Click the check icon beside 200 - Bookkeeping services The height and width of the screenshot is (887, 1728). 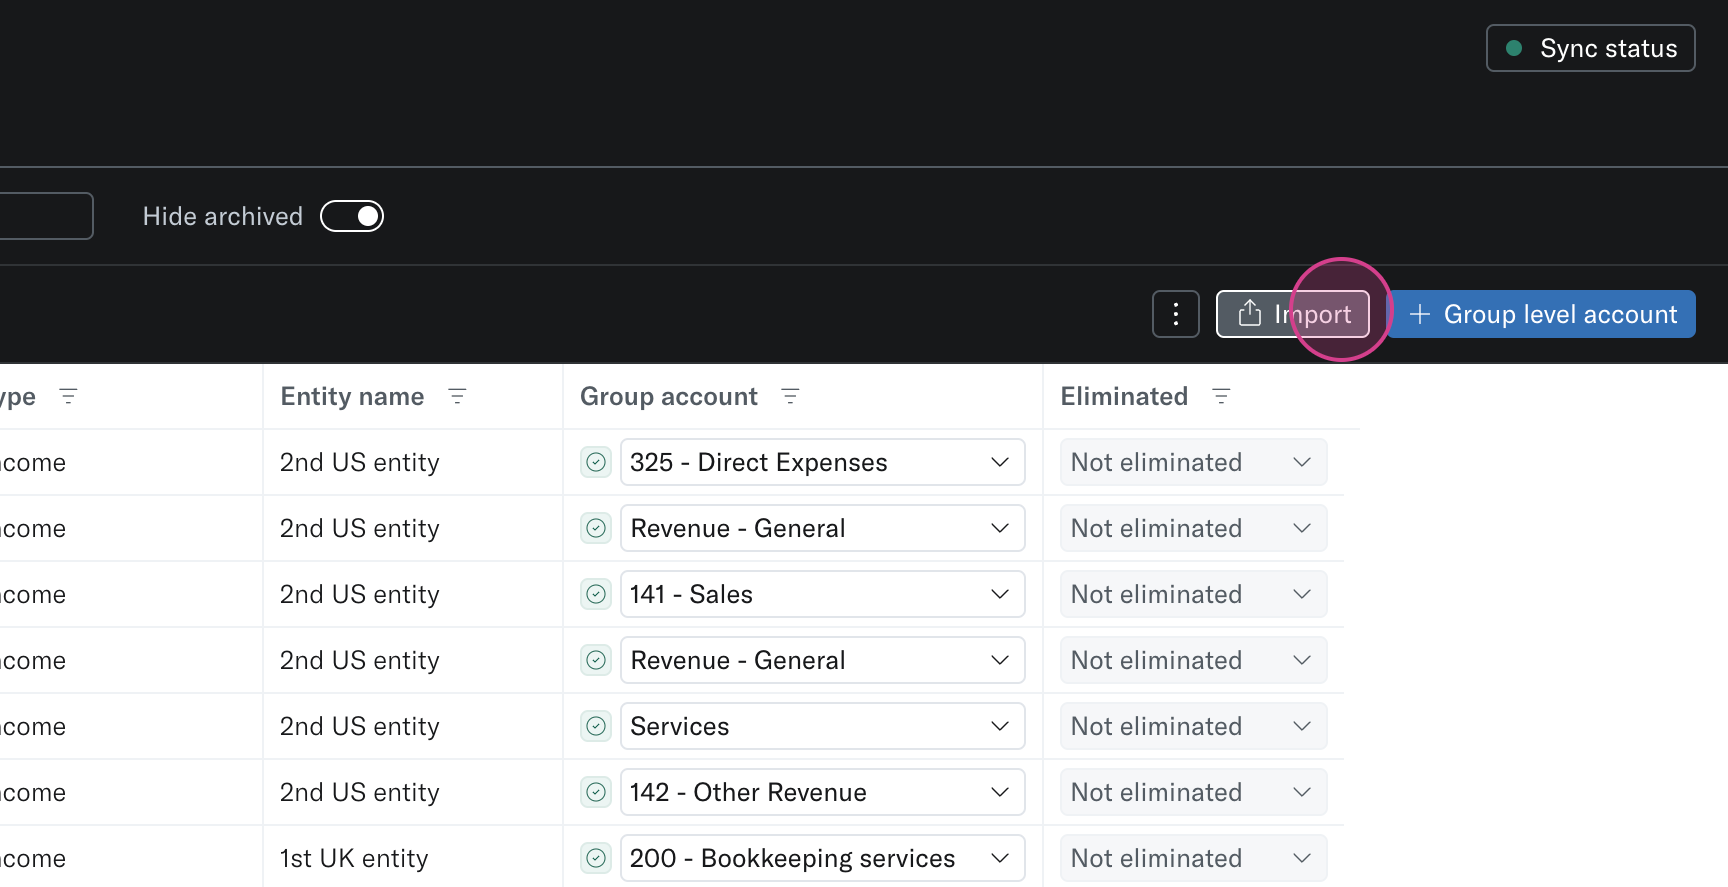pos(596,858)
